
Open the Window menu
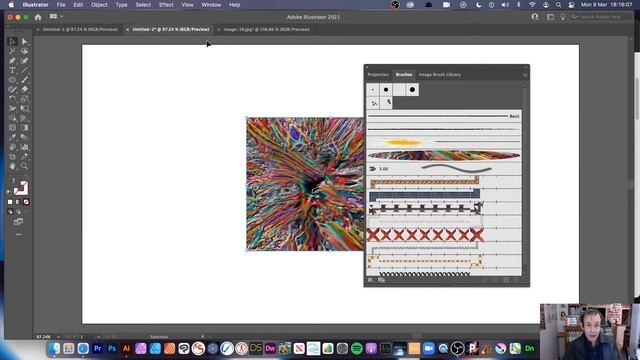pos(211,5)
